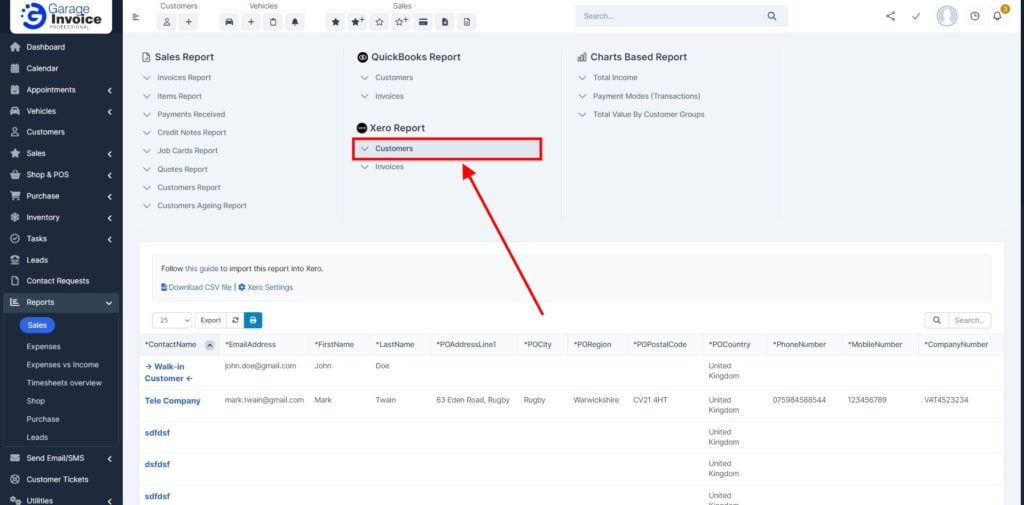The height and width of the screenshot is (505, 1024).
Task: Open QuickBooks Report Customers
Action: click(x=394, y=77)
